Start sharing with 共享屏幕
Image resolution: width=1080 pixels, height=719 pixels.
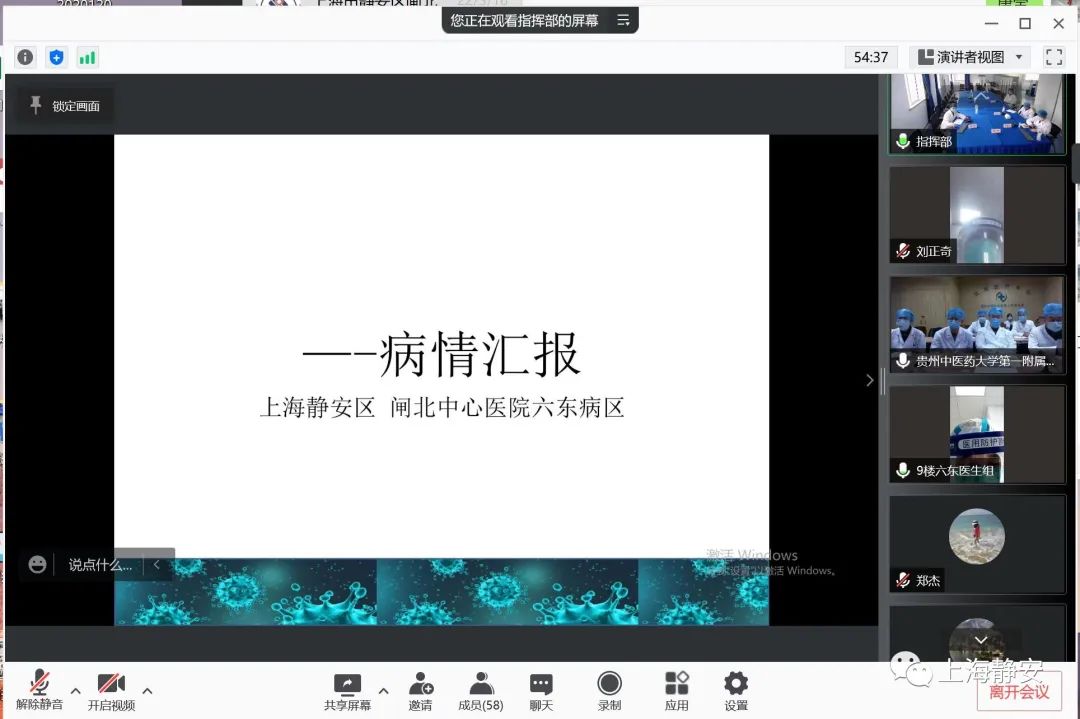(347, 691)
